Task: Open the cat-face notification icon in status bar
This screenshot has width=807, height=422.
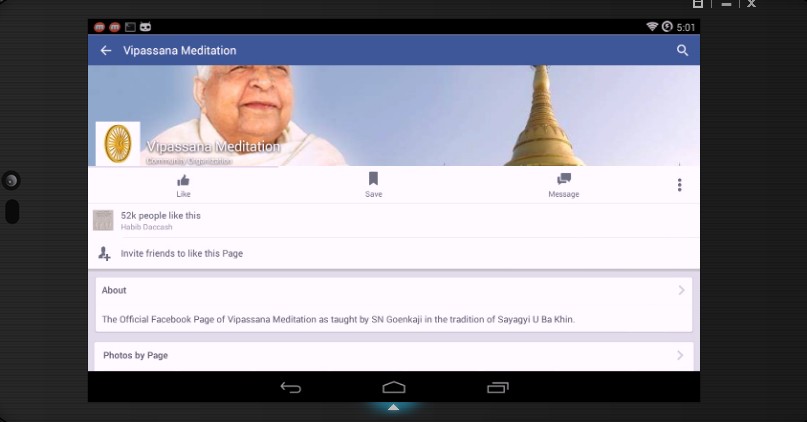Action: [146, 27]
